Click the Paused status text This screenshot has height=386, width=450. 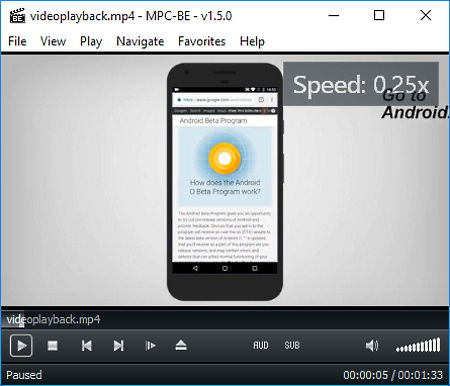pos(24,375)
